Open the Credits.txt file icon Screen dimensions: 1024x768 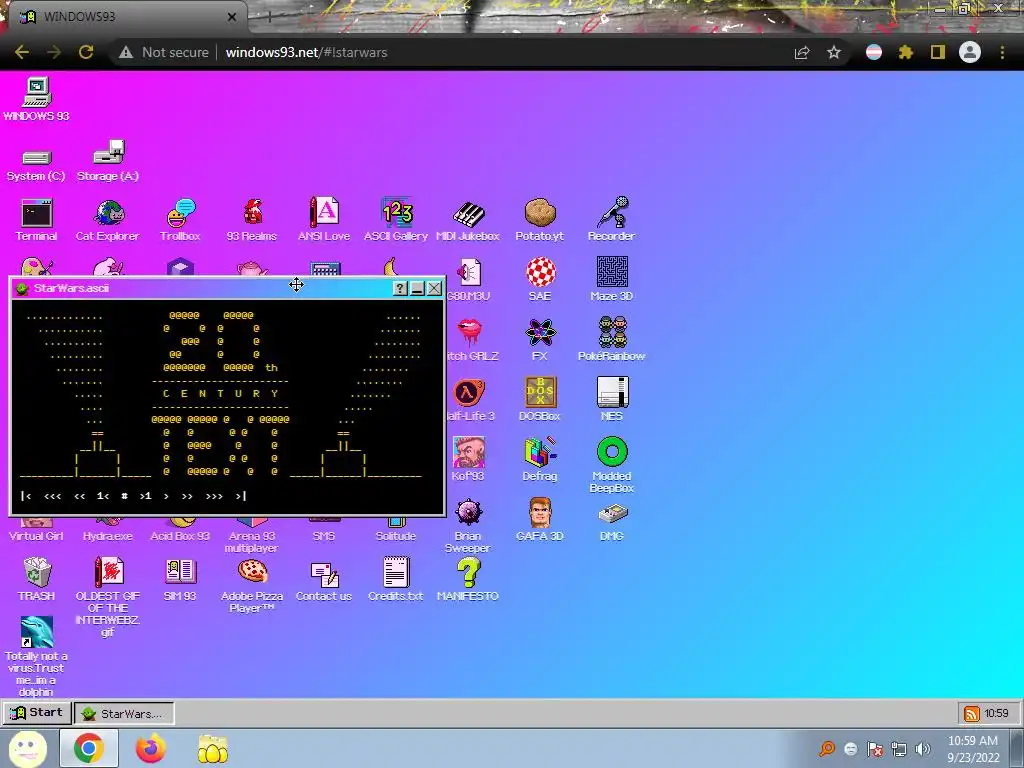pyautogui.click(x=396, y=572)
